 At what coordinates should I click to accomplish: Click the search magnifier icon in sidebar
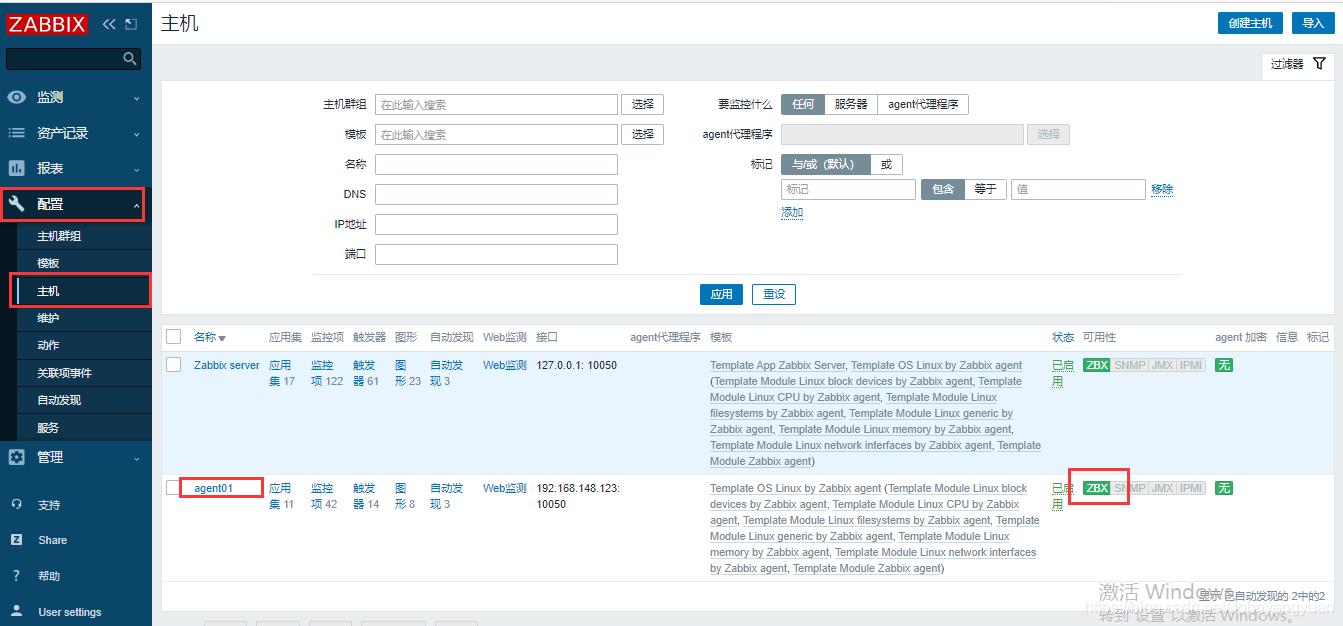129,59
